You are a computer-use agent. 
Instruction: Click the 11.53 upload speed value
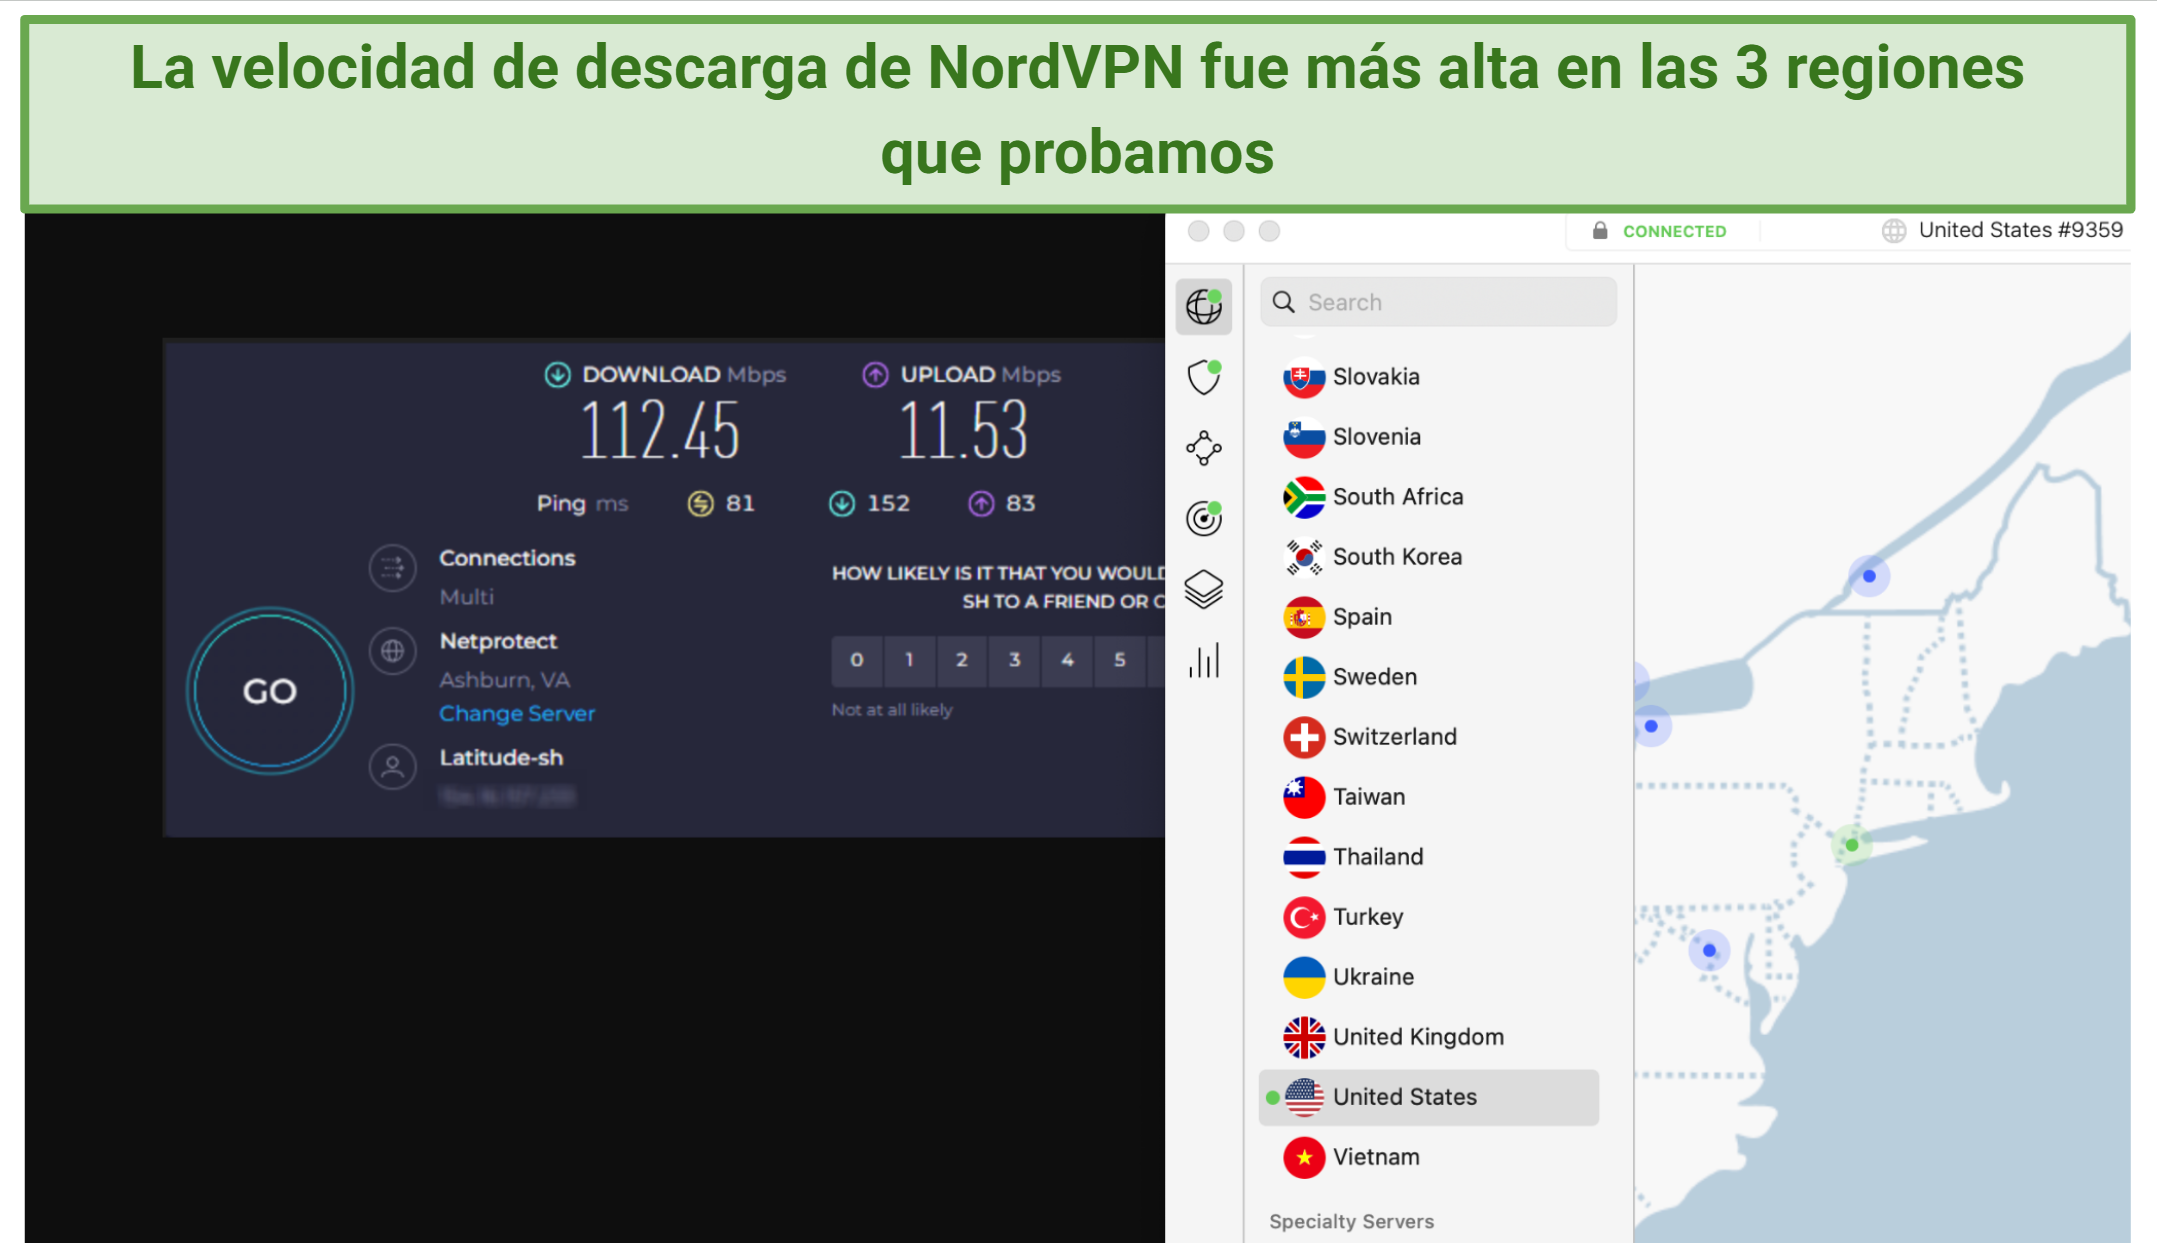(963, 431)
